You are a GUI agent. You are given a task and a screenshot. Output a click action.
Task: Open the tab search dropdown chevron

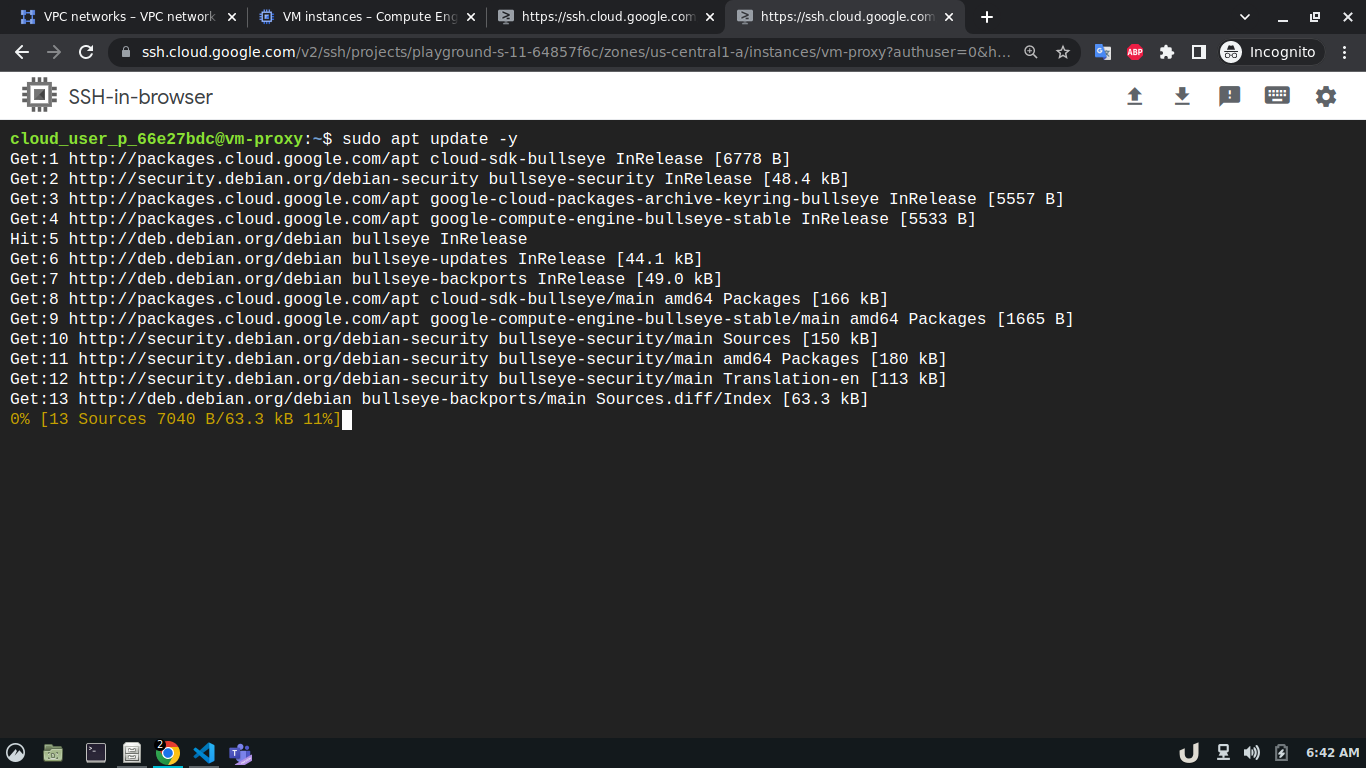click(1245, 17)
